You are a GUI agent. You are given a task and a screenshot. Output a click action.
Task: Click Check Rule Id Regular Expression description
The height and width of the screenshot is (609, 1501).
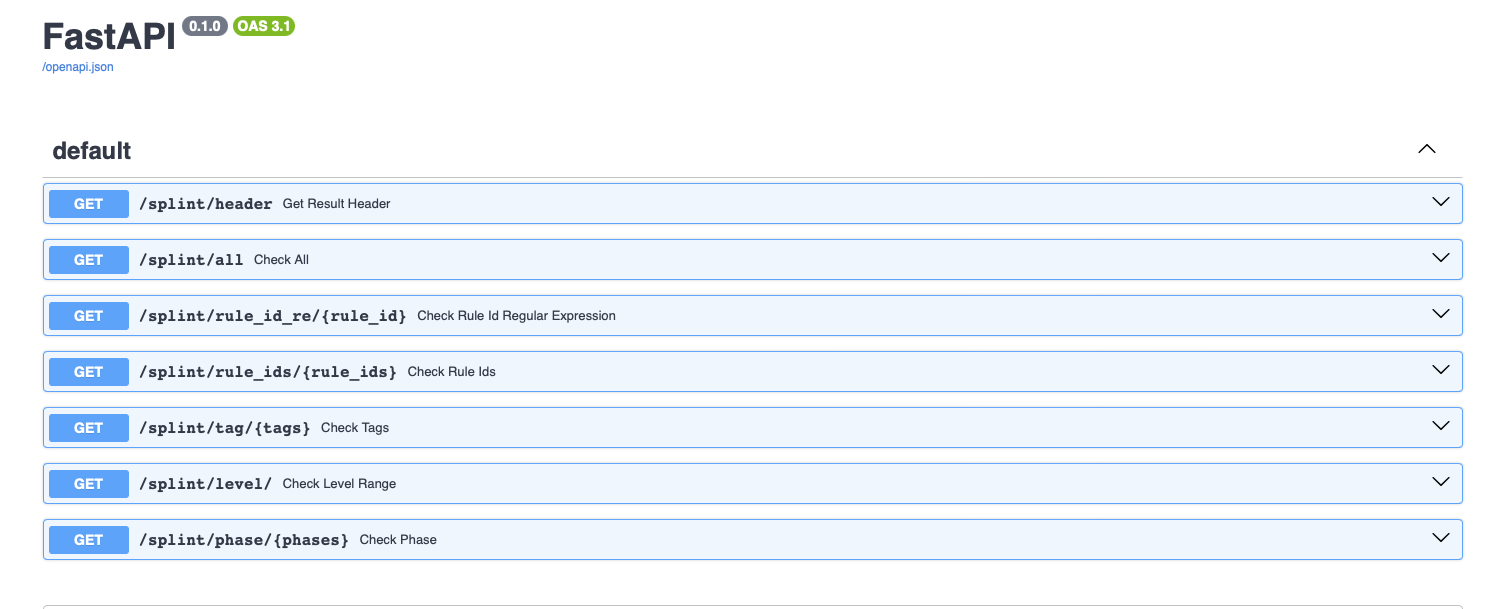[x=516, y=316]
